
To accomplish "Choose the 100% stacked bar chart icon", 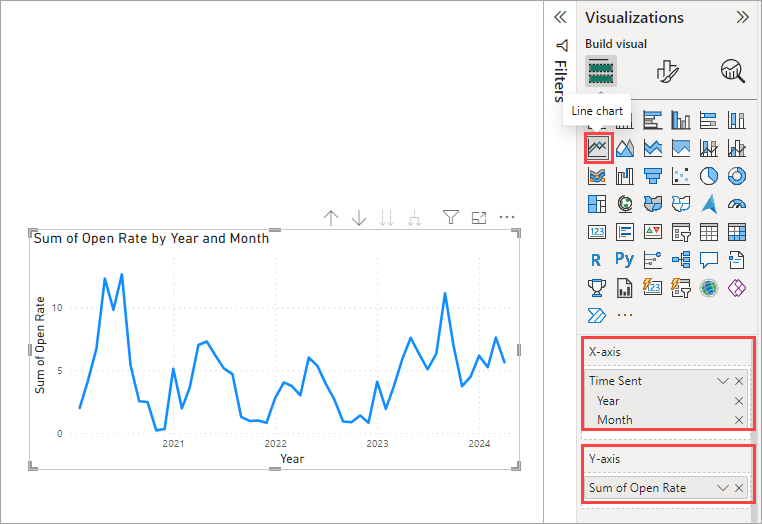I will click(709, 120).
